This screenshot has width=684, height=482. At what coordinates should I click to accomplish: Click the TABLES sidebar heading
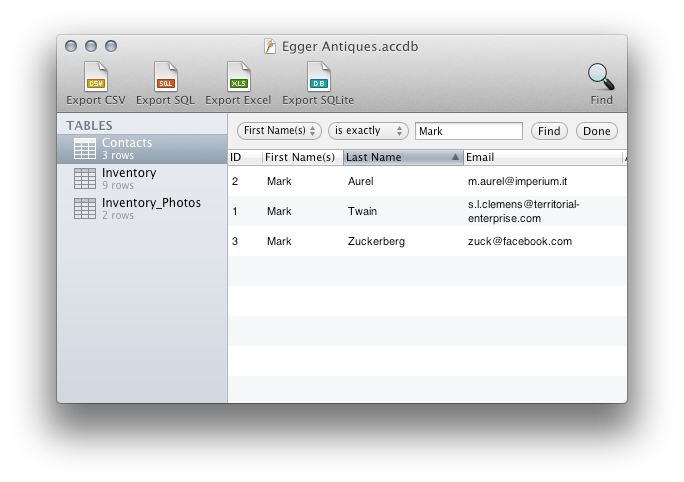point(89,126)
